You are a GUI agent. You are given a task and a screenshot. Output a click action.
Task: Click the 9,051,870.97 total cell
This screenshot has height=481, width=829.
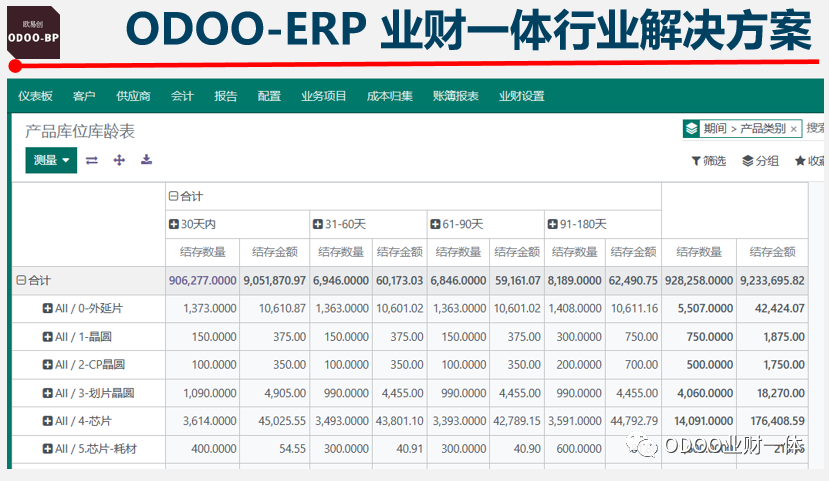point(274,281)
